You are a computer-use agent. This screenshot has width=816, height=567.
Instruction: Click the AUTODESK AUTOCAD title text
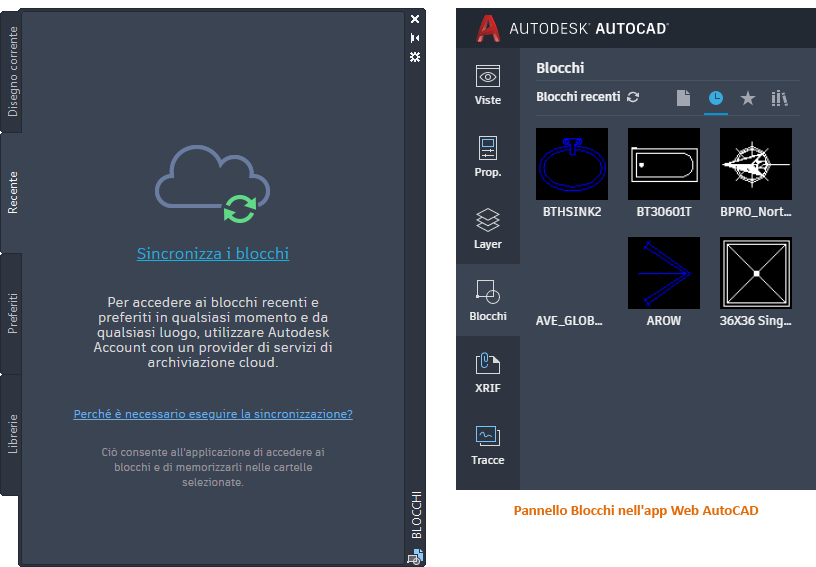coord(589,28)
